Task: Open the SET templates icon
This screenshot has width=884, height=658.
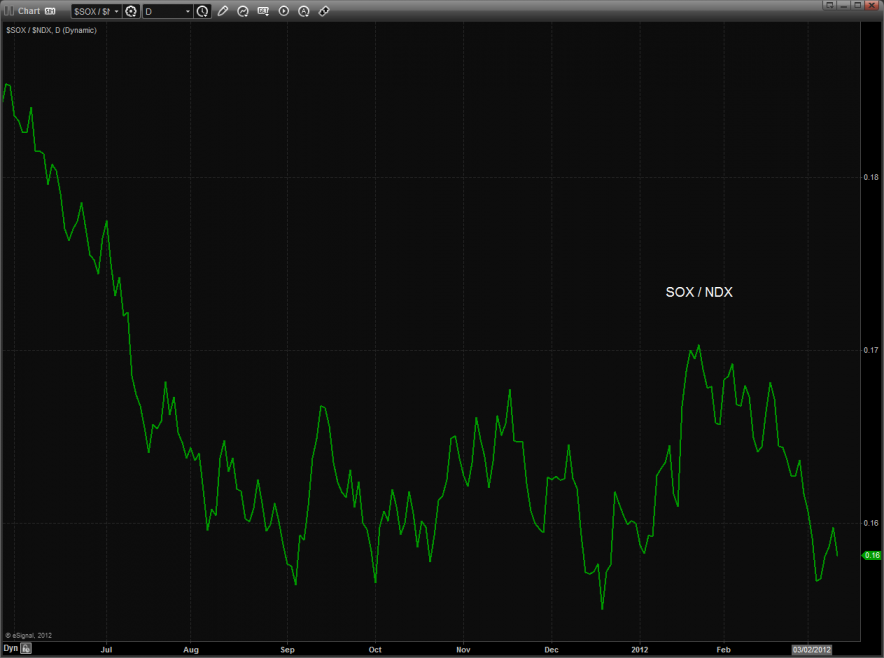Action: click(x=264, y=11)
